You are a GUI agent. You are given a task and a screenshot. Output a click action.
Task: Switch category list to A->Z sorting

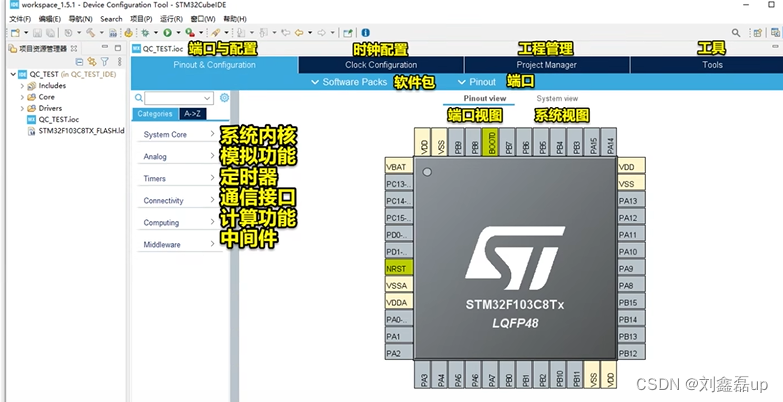coord(193,114)
